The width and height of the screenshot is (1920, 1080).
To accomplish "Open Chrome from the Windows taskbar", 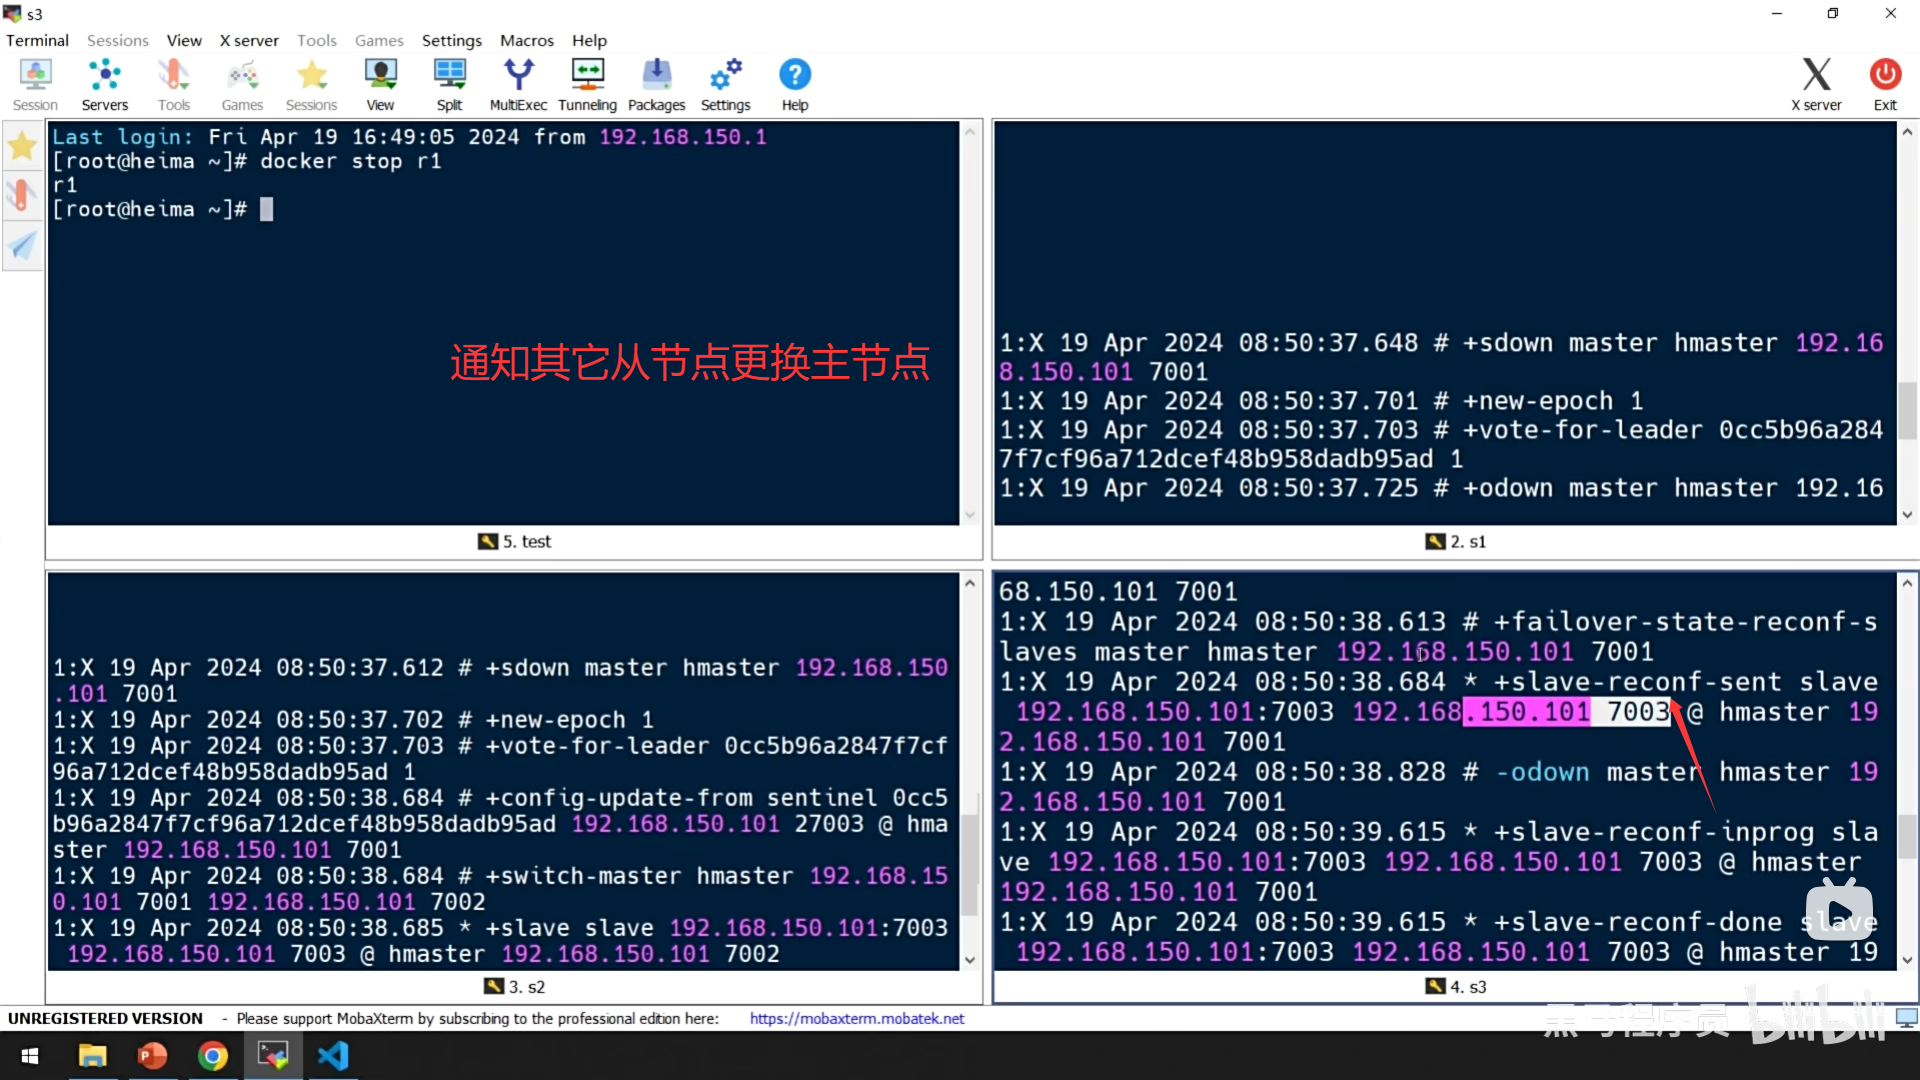I will [212, 1056].
